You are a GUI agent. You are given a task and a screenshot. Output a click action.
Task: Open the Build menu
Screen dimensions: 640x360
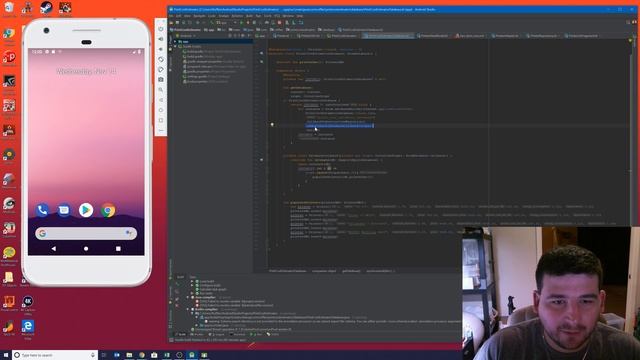pyautogui.click(x=249, y=16)
